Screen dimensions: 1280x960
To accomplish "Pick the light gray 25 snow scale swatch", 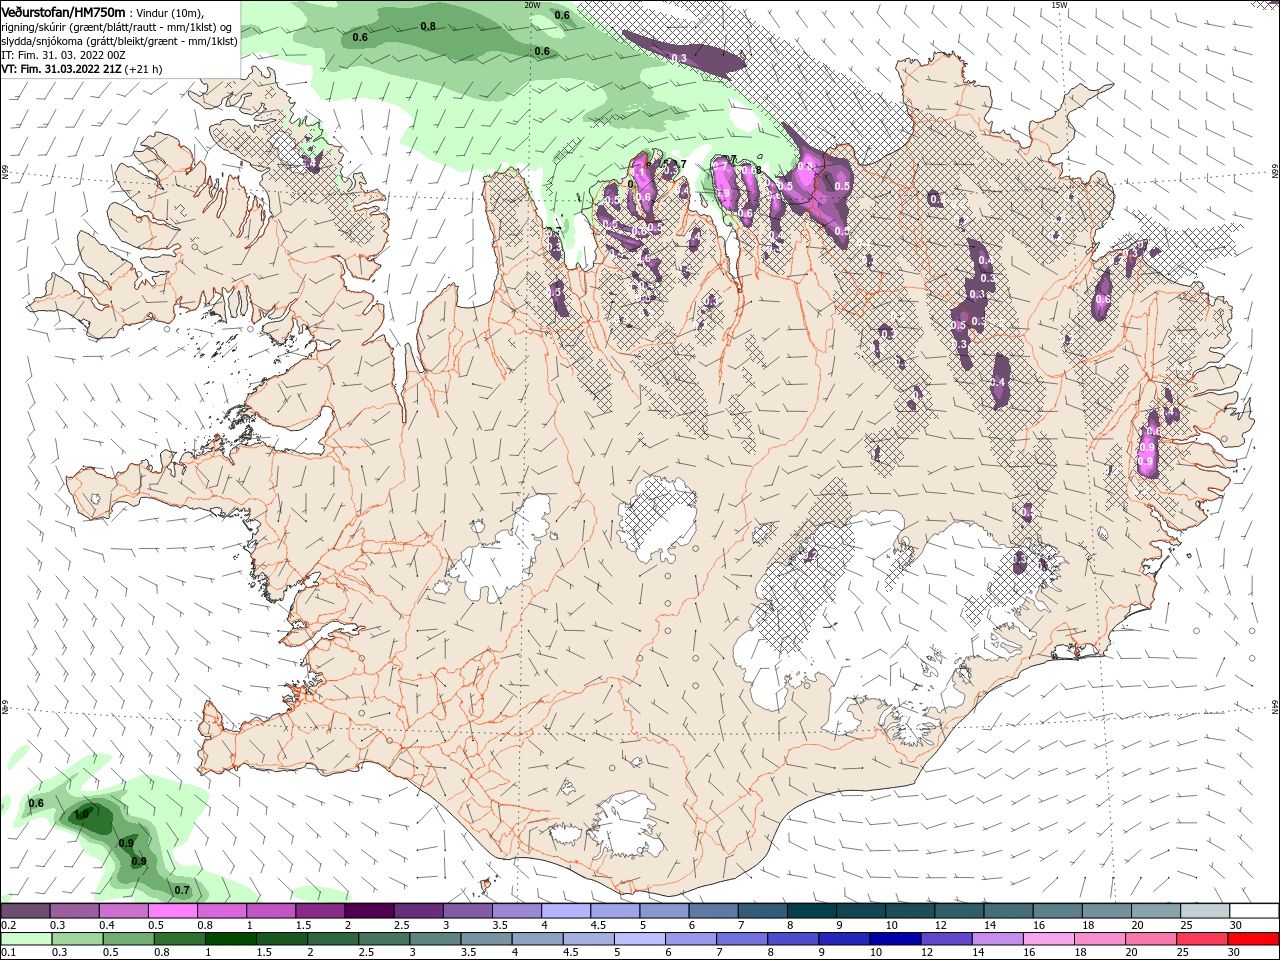I will 1206,911.
